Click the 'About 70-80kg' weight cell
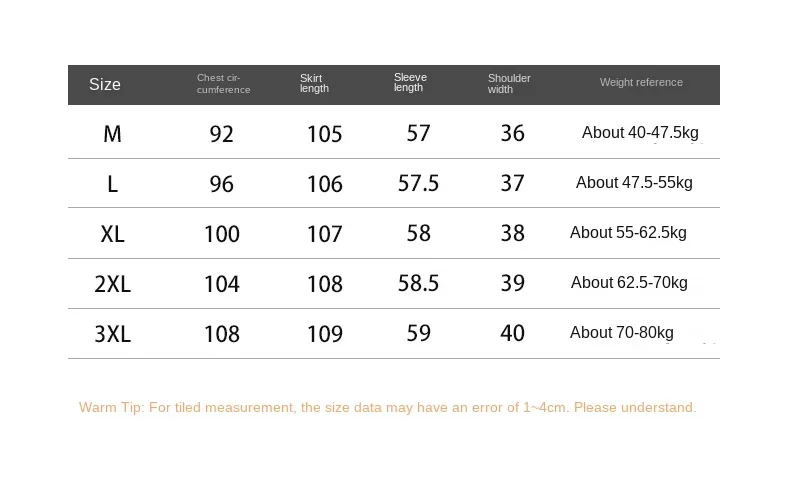Viewport: 790px width, 479px height. tap(622, 333)
